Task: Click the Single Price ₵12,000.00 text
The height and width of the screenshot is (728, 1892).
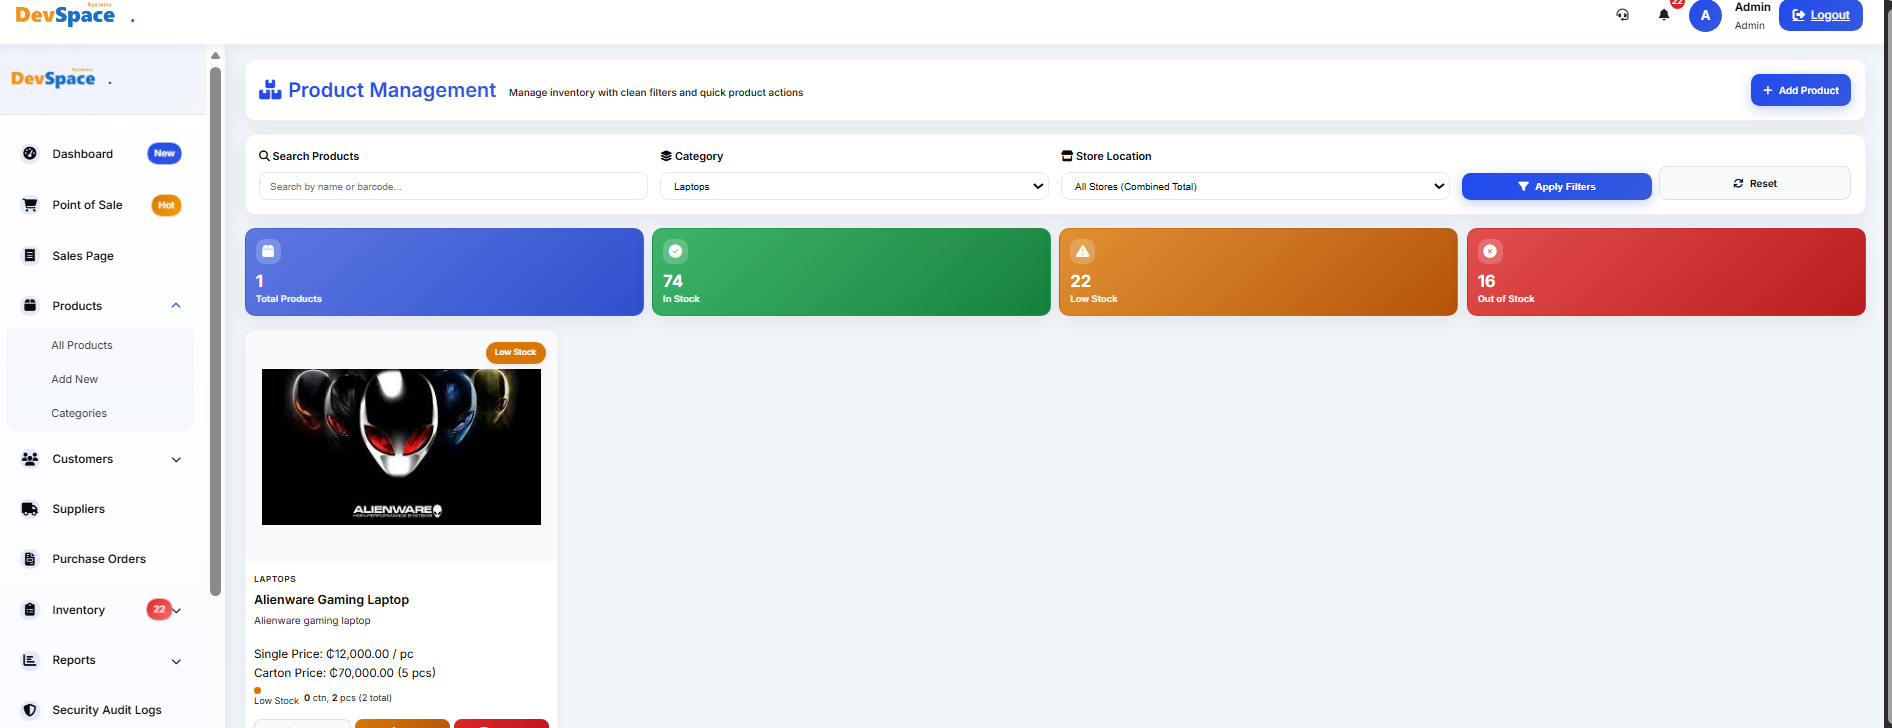Action: 333,654
